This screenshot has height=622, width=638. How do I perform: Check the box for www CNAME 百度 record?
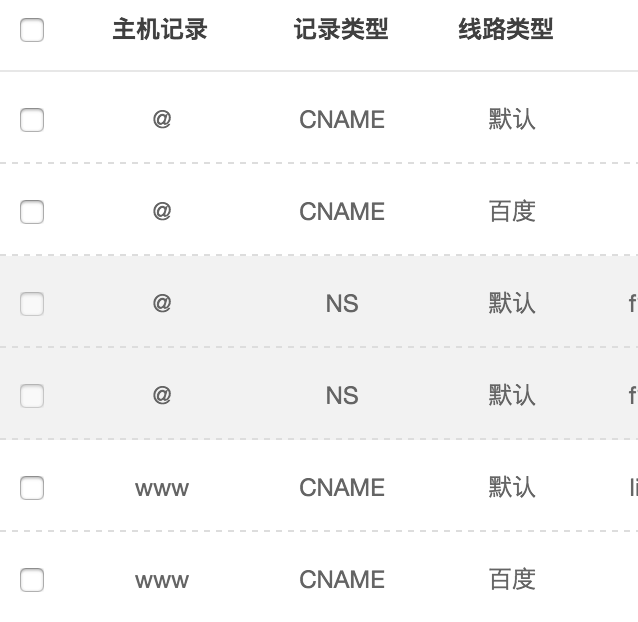pos(32,580)
